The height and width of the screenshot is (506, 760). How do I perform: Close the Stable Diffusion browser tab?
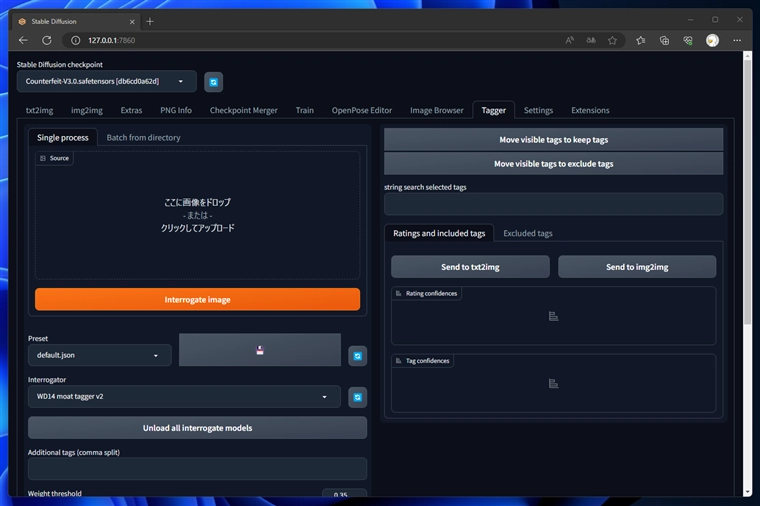[132, 22]
